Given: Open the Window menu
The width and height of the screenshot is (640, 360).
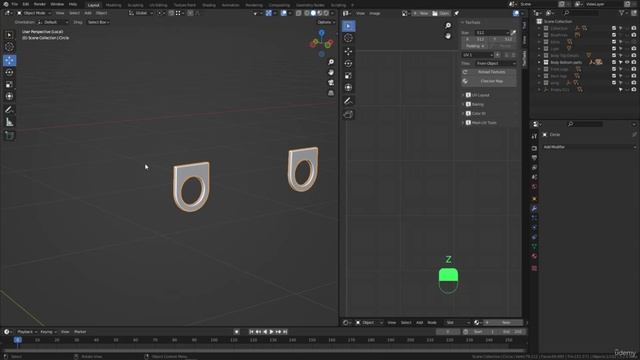Looking at the screenshot, I should tap(57, 4).
